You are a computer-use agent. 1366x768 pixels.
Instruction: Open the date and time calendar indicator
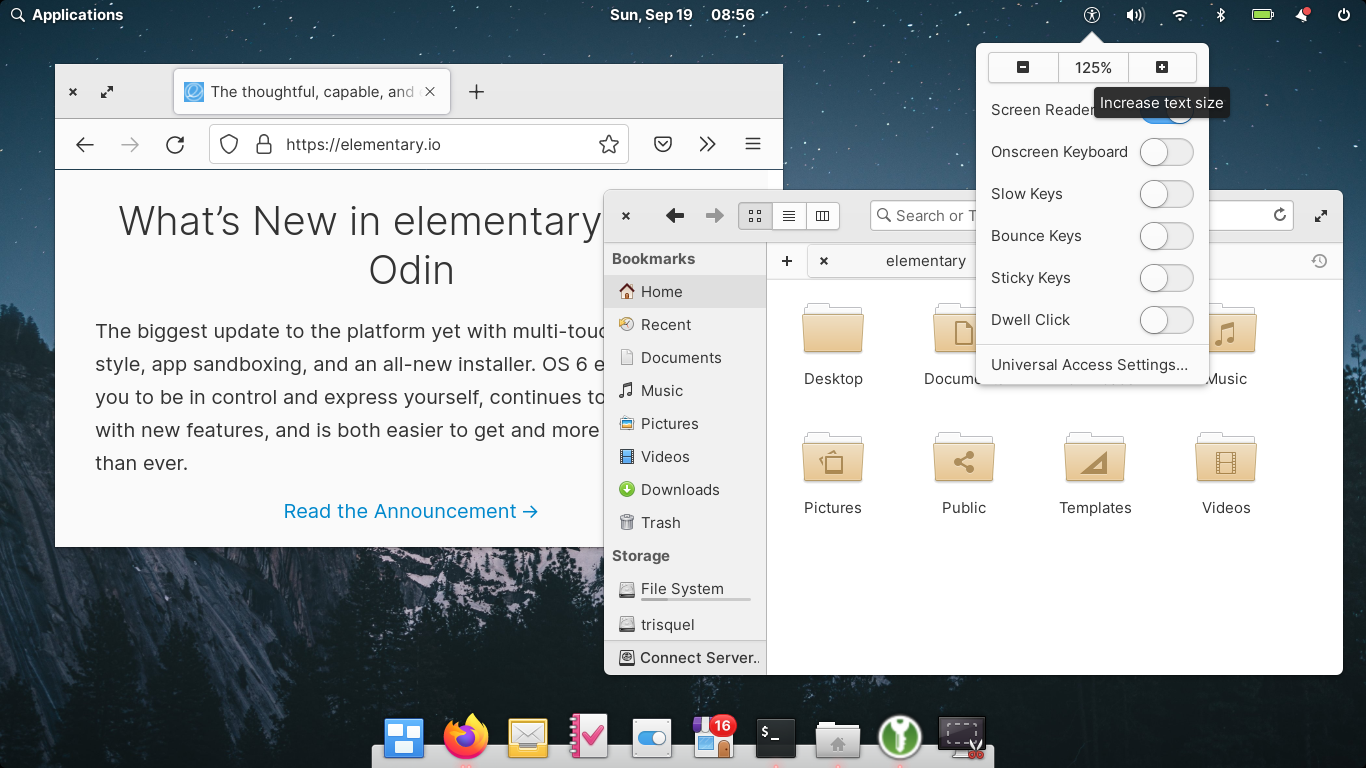click(682, 15)
